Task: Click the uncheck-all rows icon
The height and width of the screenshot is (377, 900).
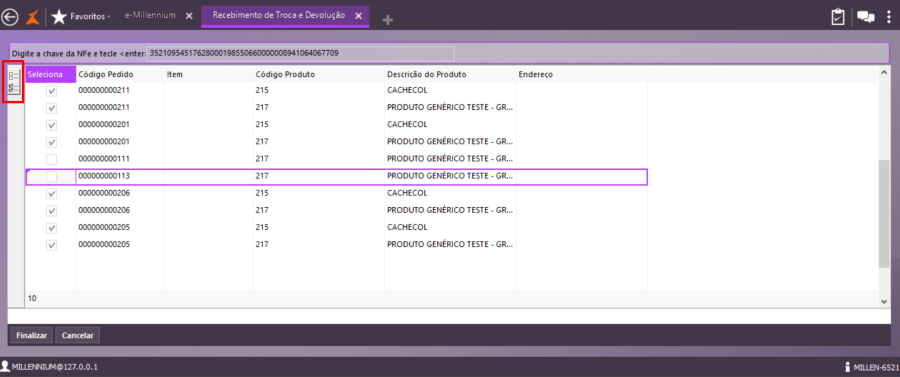Action: (x=14, y=75)
